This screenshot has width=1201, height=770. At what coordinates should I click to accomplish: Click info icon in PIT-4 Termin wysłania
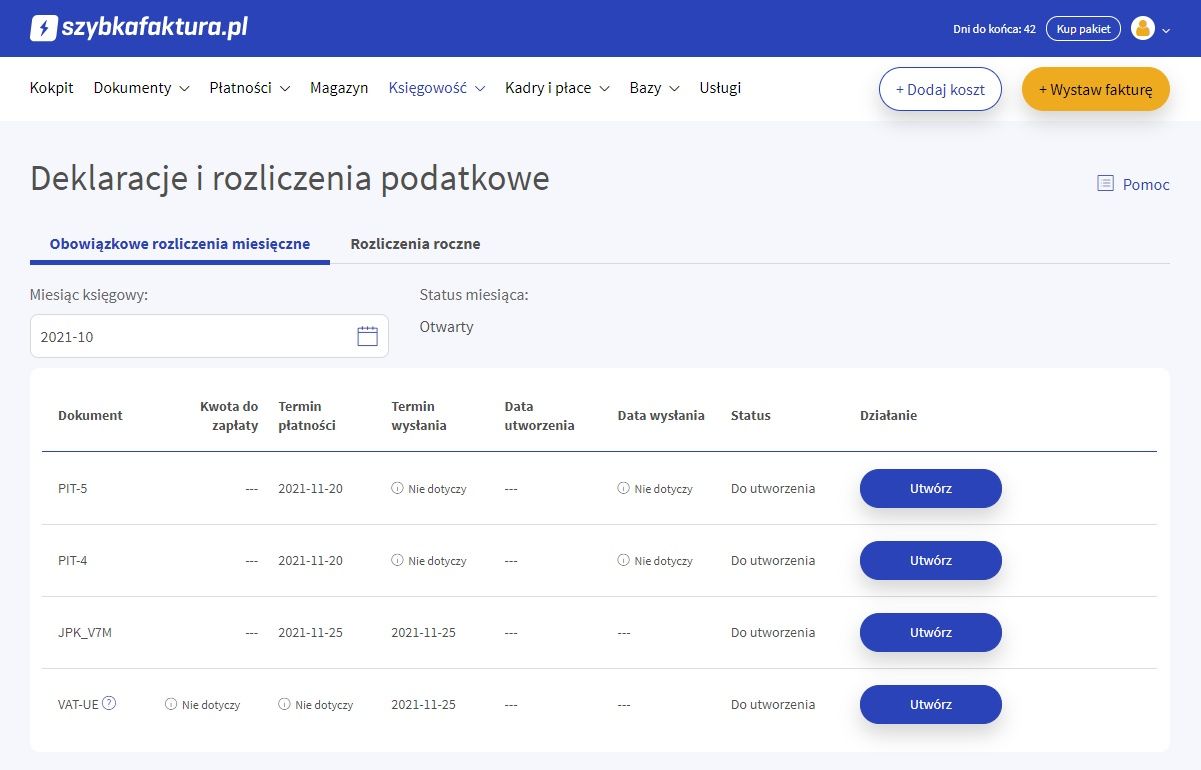(397, 561)
